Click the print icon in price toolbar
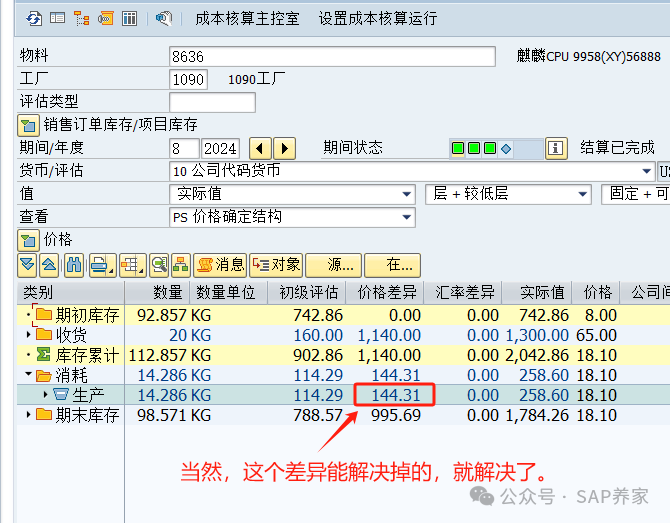 101,265
